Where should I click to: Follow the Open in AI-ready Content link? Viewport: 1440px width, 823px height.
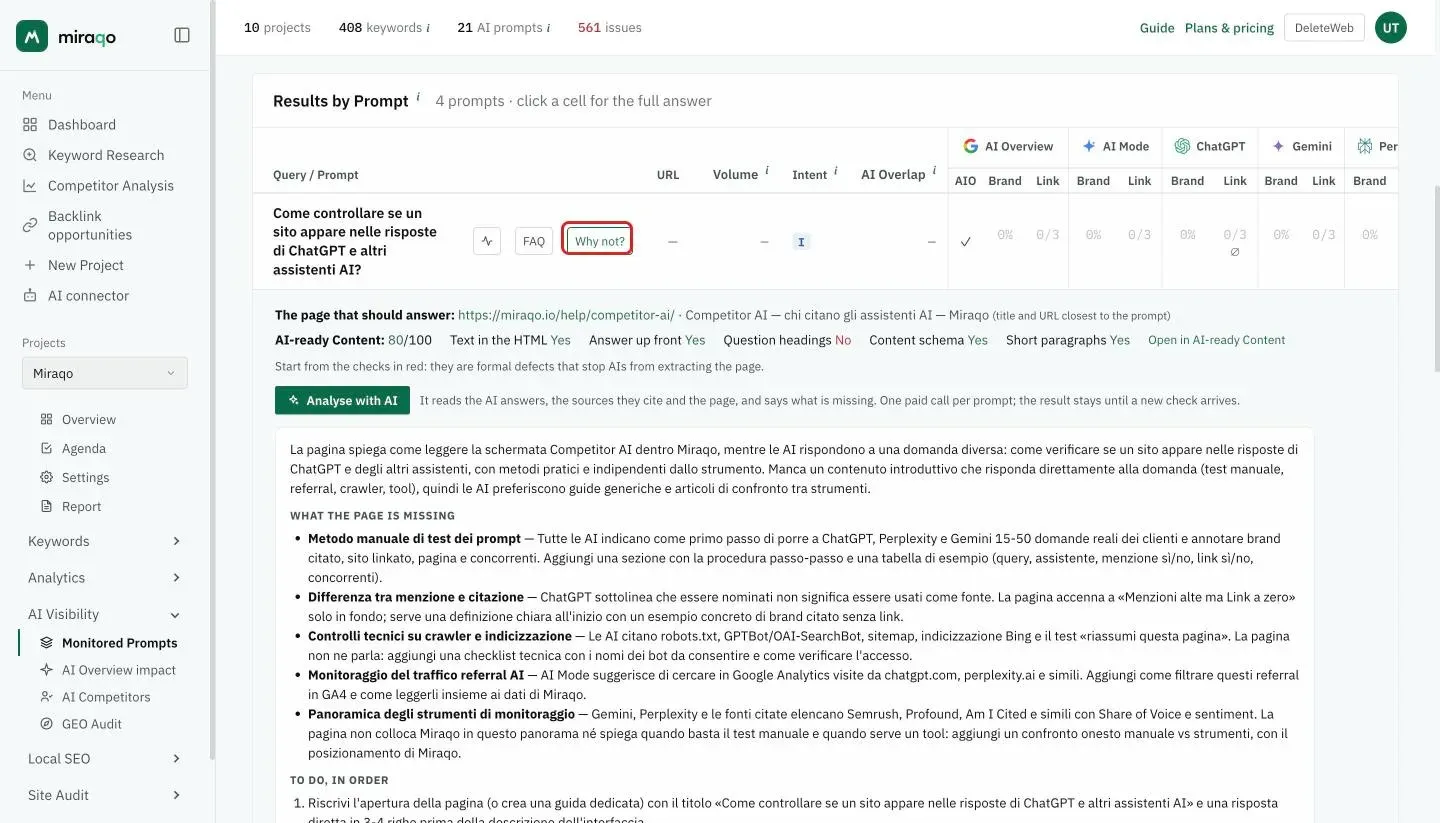coord(1216,340)
